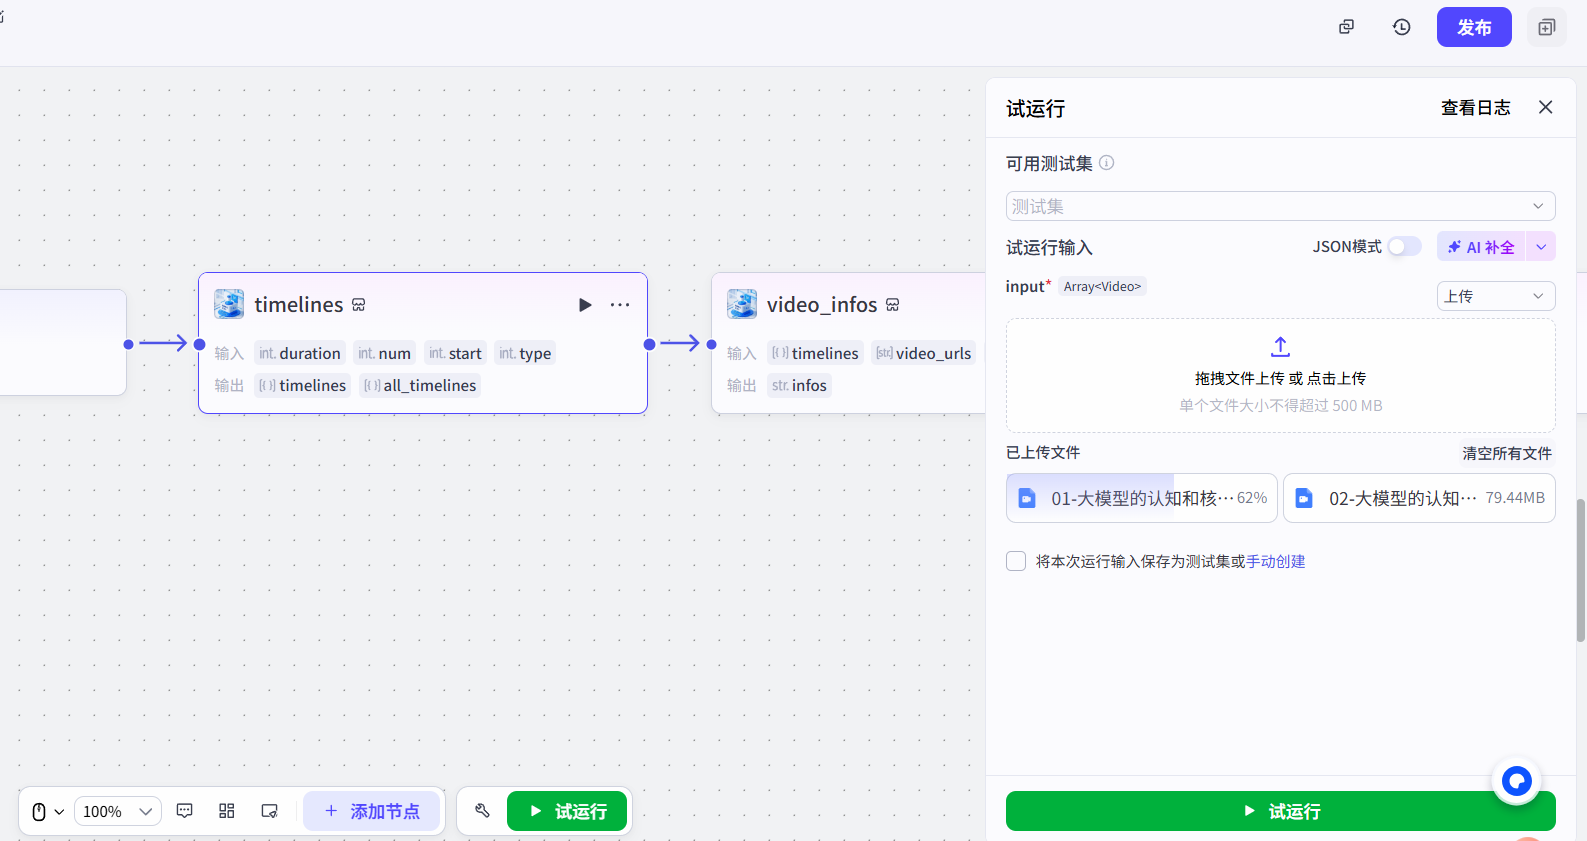Click the 01-大模型 file uploading at 62%
Viewport: 1587px width, 841px height.
click(x=1141, y=498)
